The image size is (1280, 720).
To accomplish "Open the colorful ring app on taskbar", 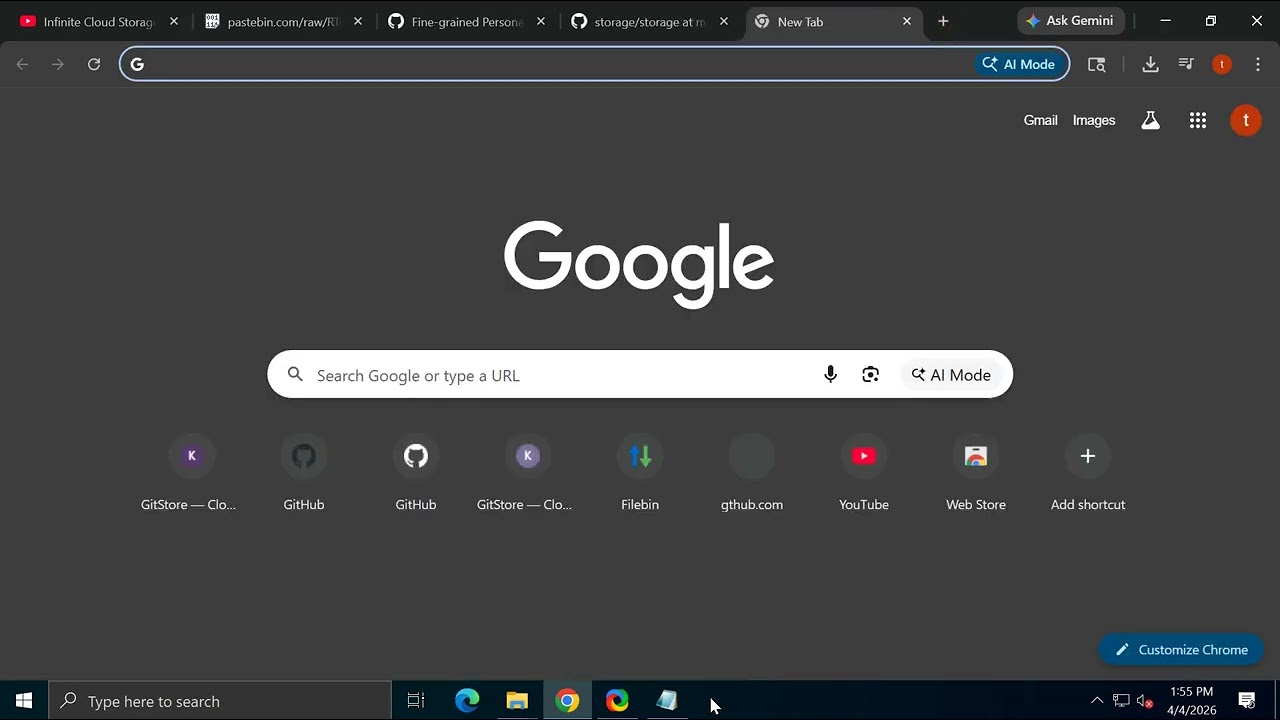I will click(617, 701).
